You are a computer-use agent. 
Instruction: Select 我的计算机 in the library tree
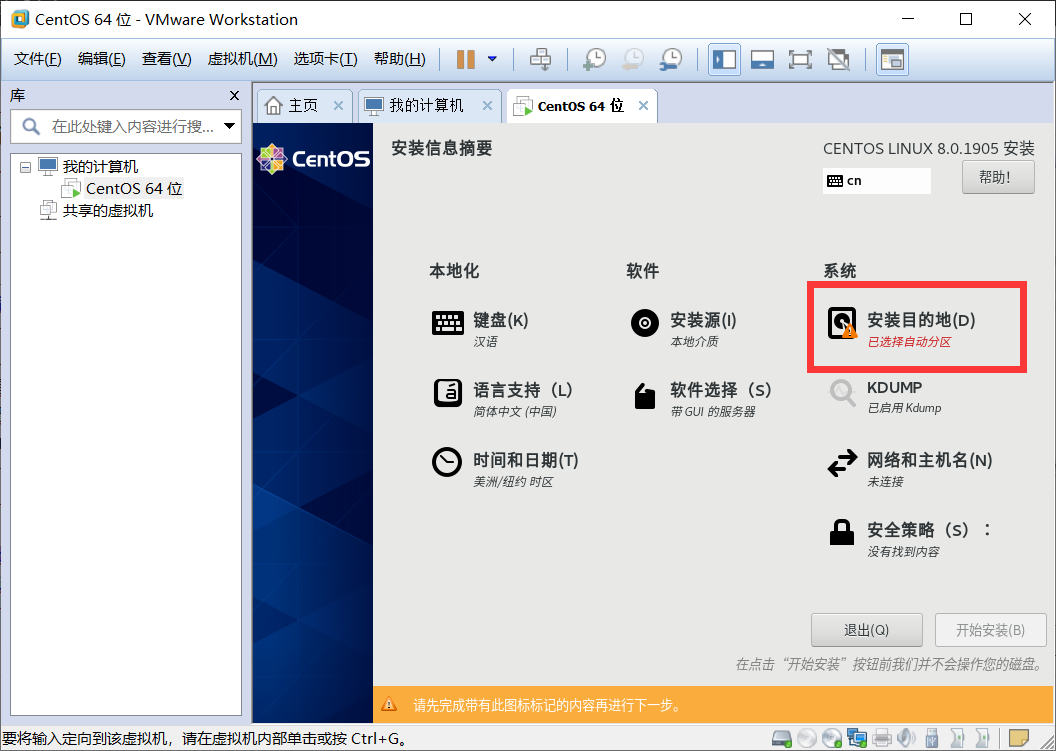click(x=100, y=166)
